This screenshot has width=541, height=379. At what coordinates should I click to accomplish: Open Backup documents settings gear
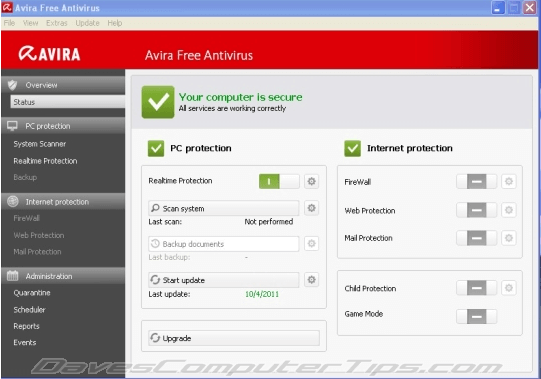311,244
